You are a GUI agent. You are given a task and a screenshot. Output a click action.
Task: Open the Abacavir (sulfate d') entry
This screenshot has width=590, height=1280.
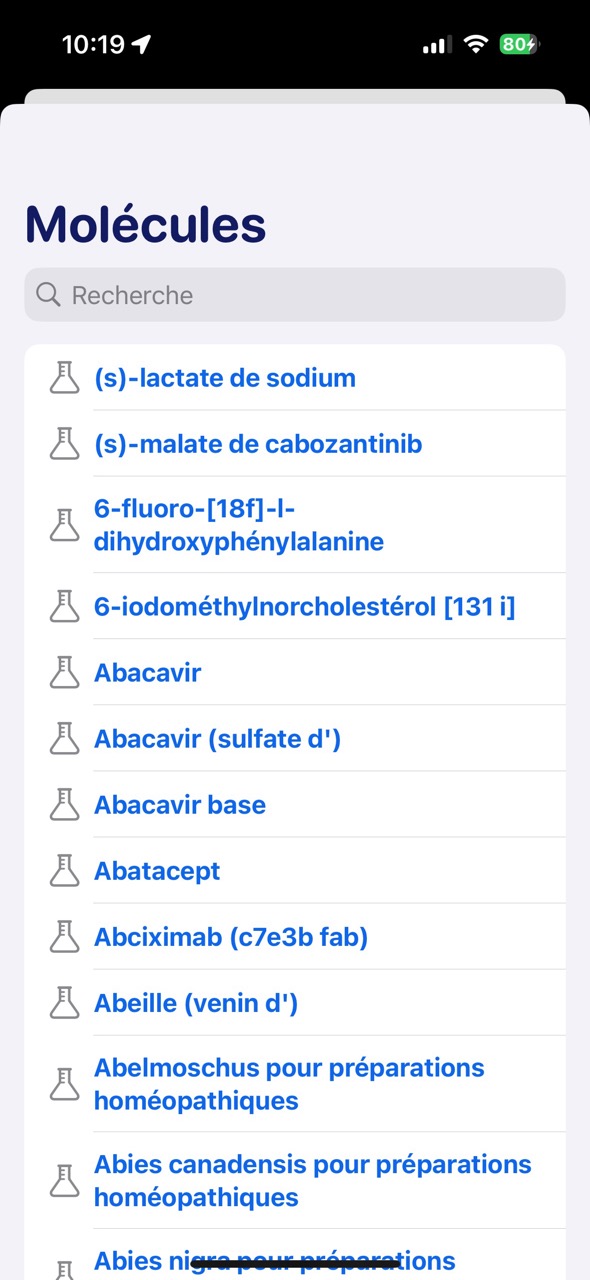coord(217,738)
